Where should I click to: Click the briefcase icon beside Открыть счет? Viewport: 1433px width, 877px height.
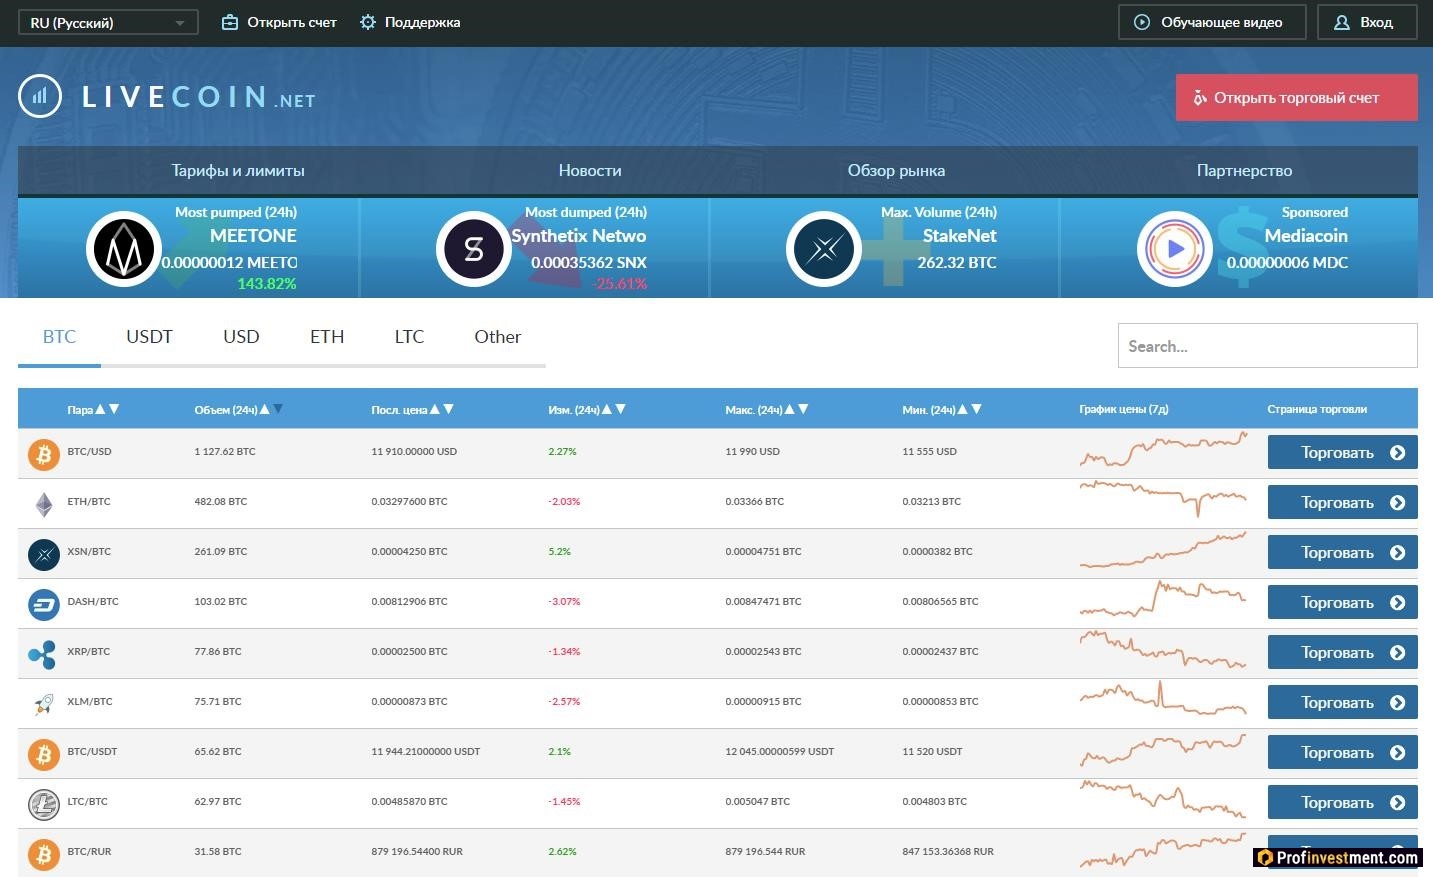tap(229, 22)
